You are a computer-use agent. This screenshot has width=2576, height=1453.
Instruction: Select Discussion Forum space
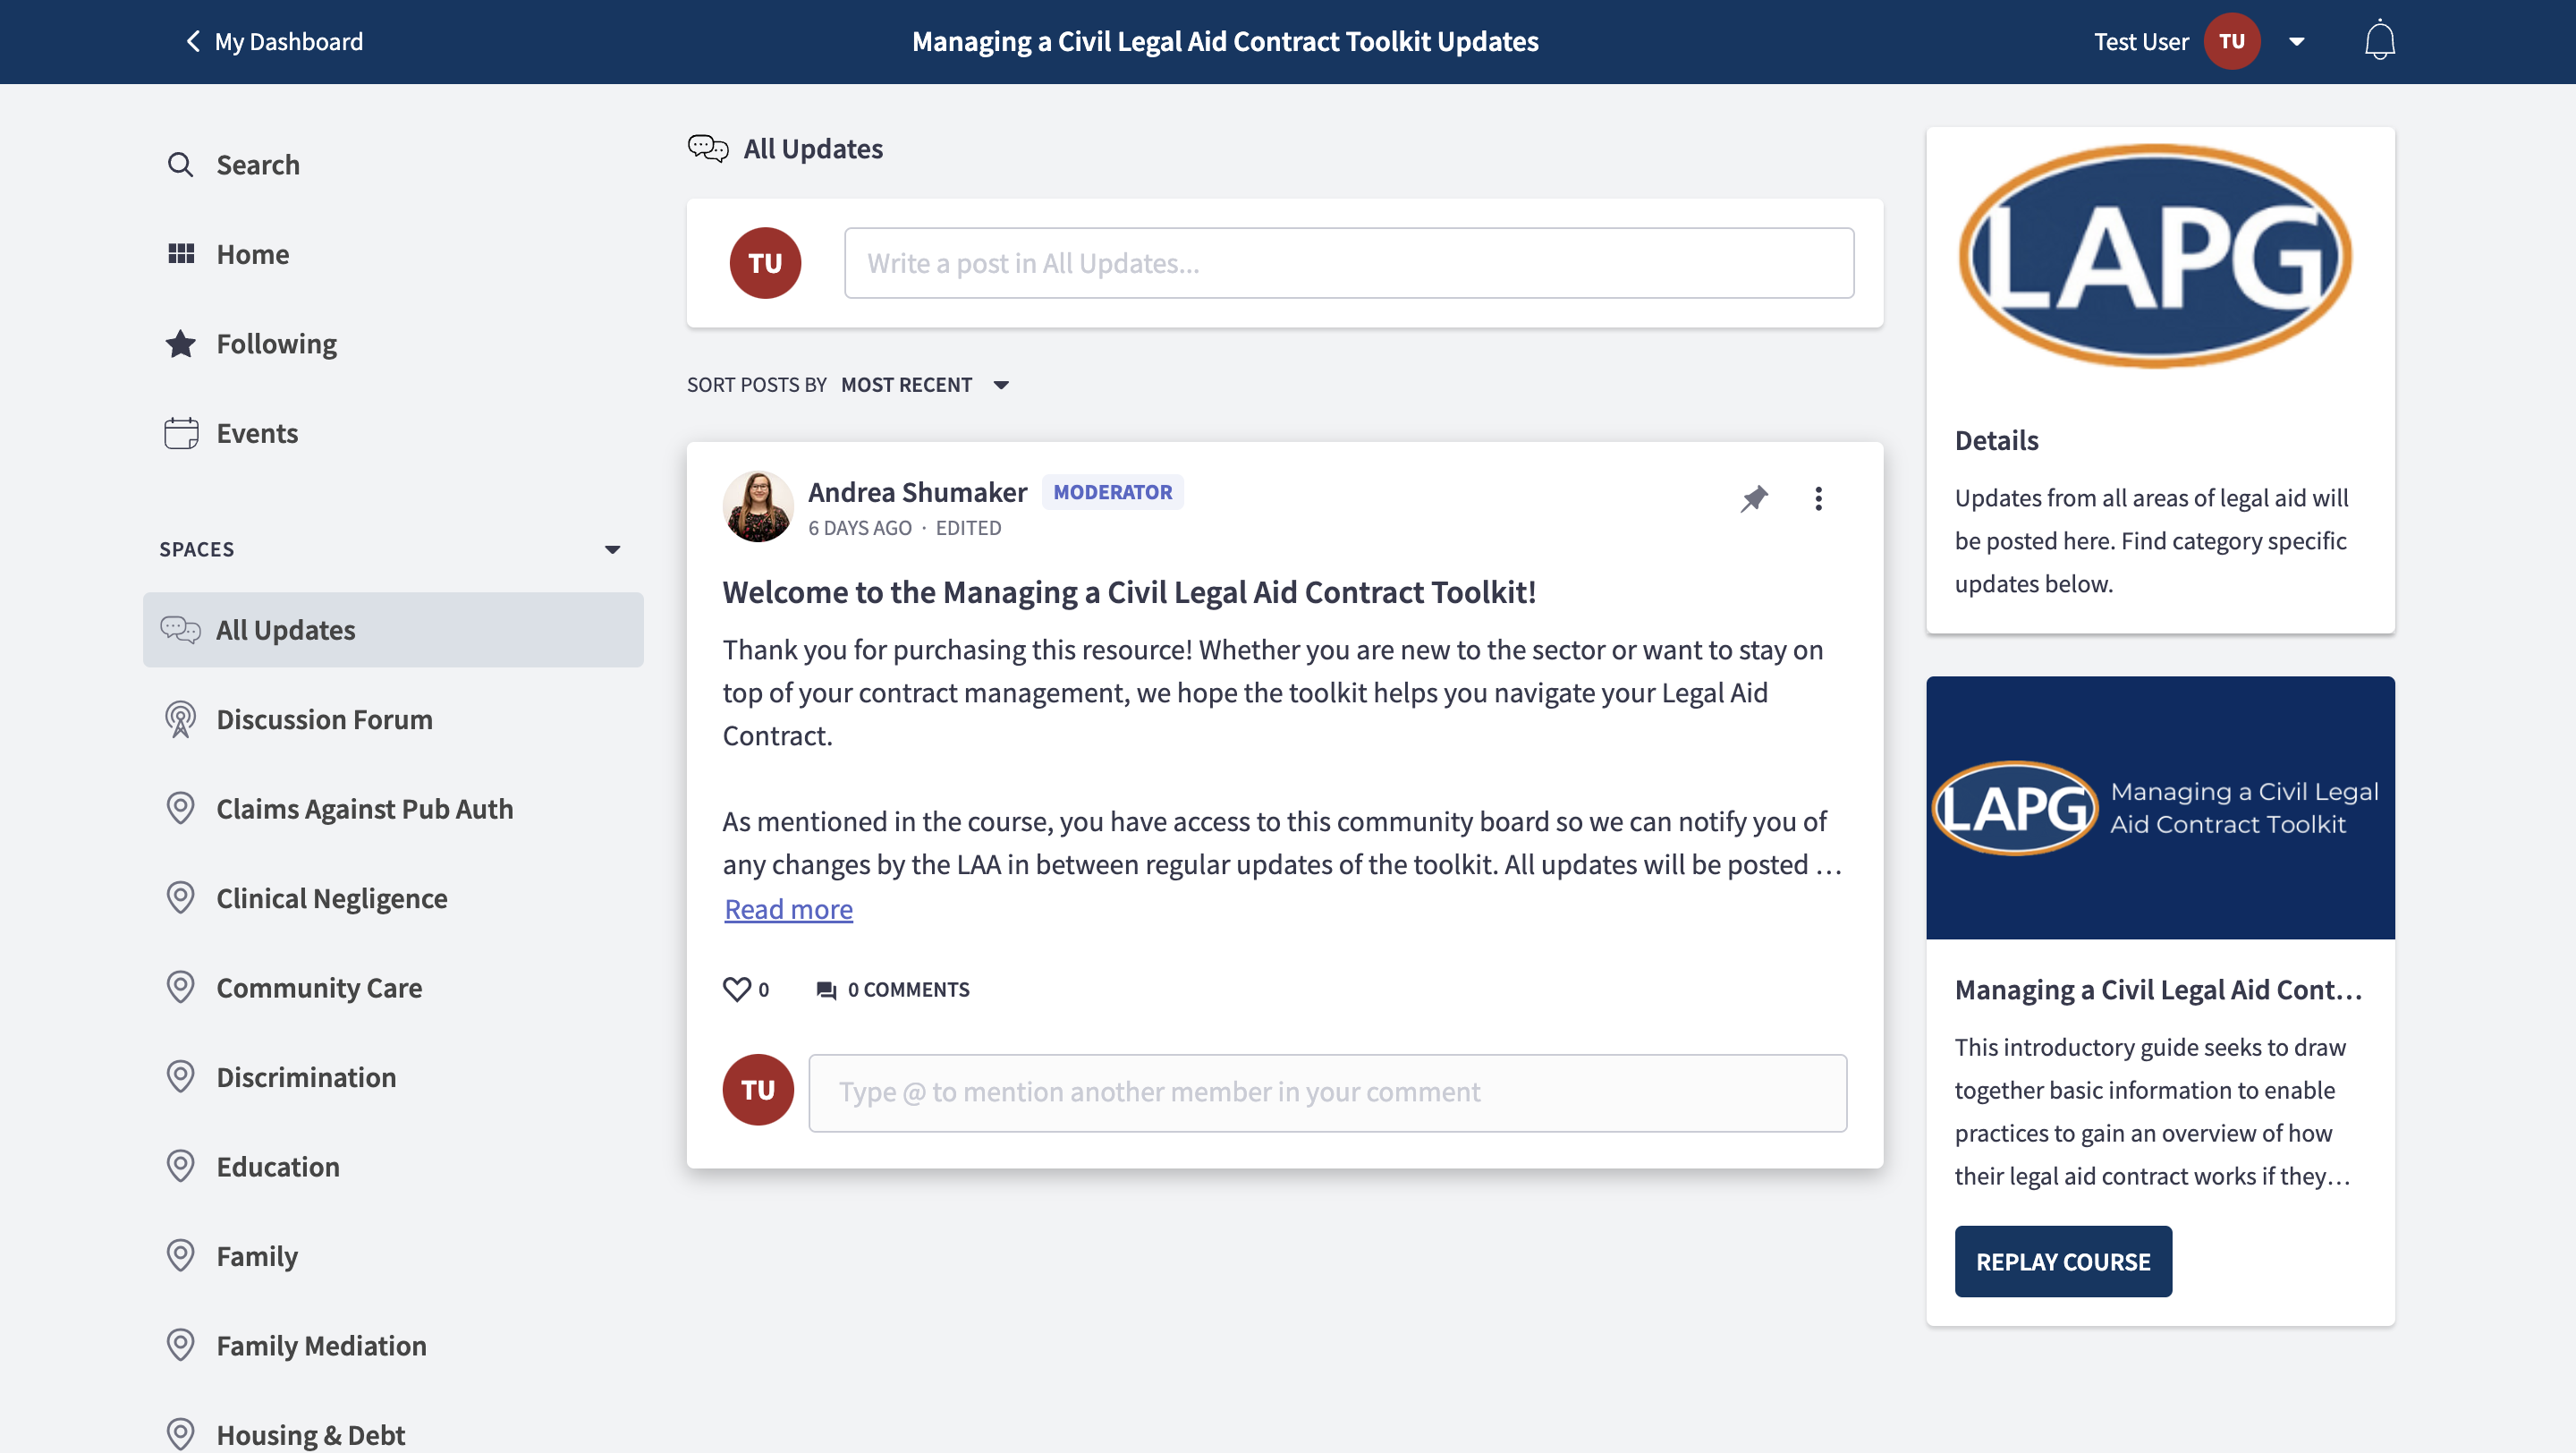point(324,719)
